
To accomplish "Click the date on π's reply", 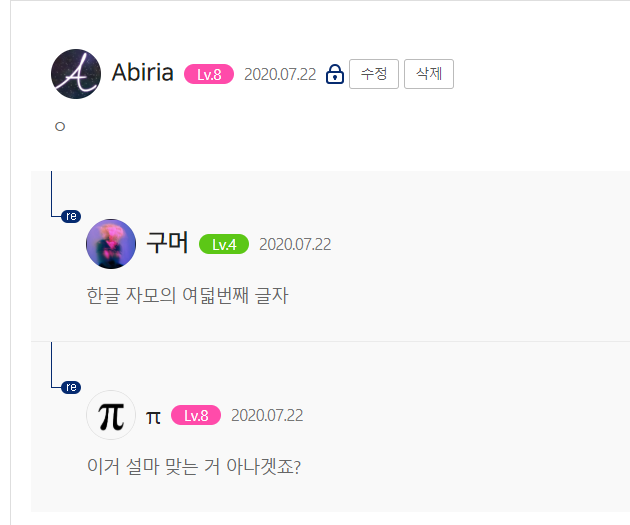I will (x=267, y=415).
